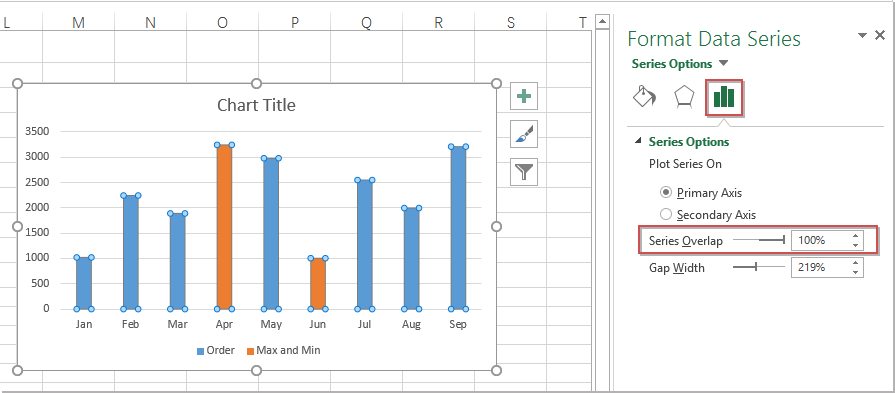Click the Series Overlap 100% value field
The image size is (895, 393).
coord(820,241)
